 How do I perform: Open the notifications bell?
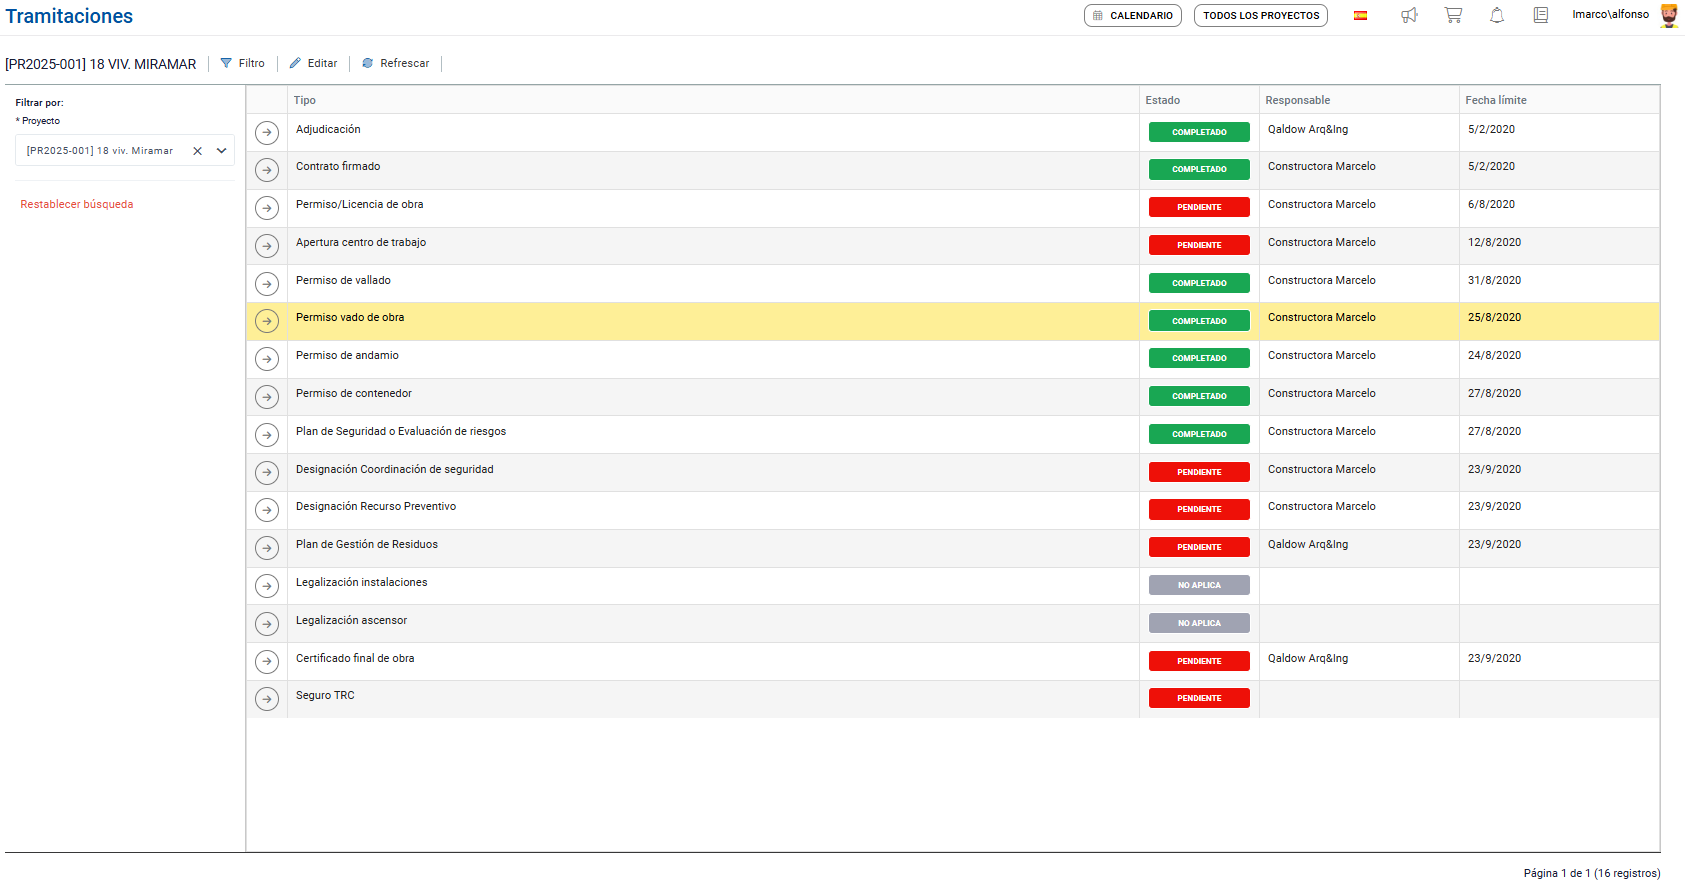click(x=1497, y=15)
